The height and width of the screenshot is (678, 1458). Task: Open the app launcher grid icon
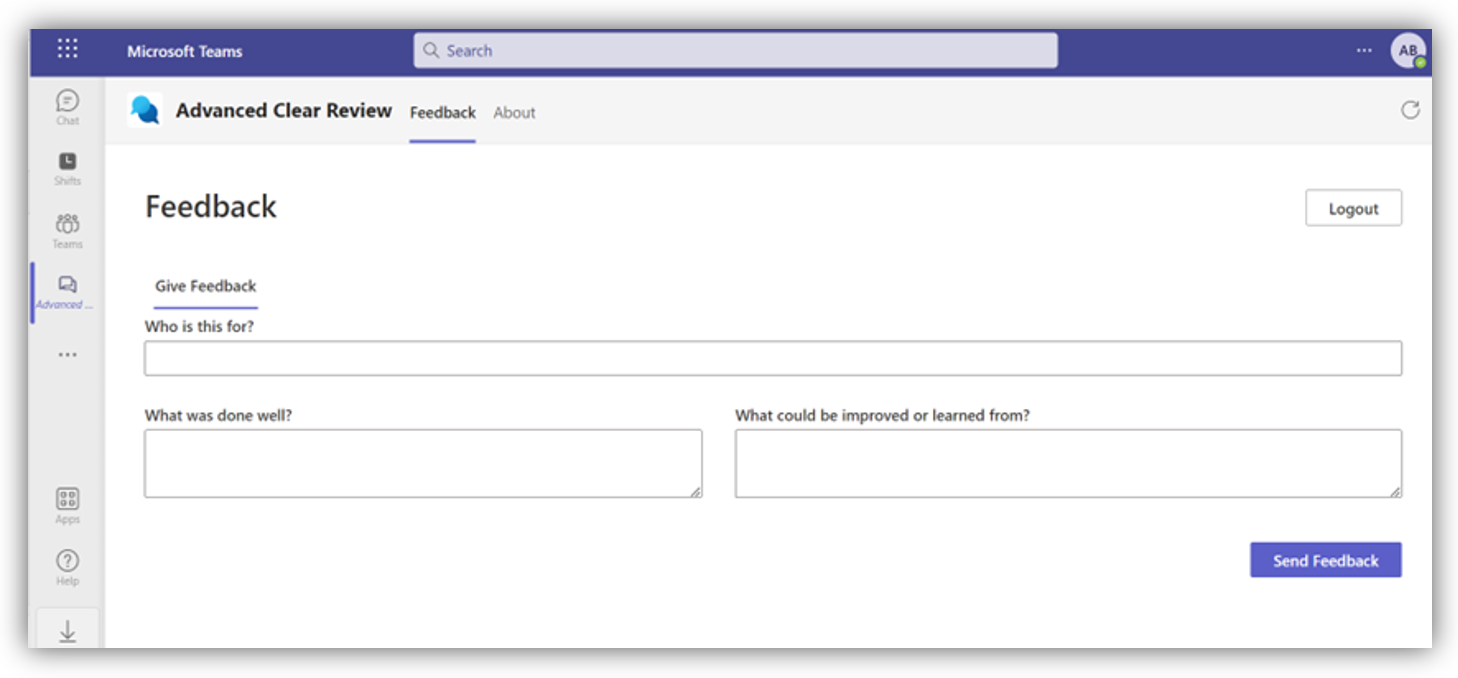(x=67, y=49)
